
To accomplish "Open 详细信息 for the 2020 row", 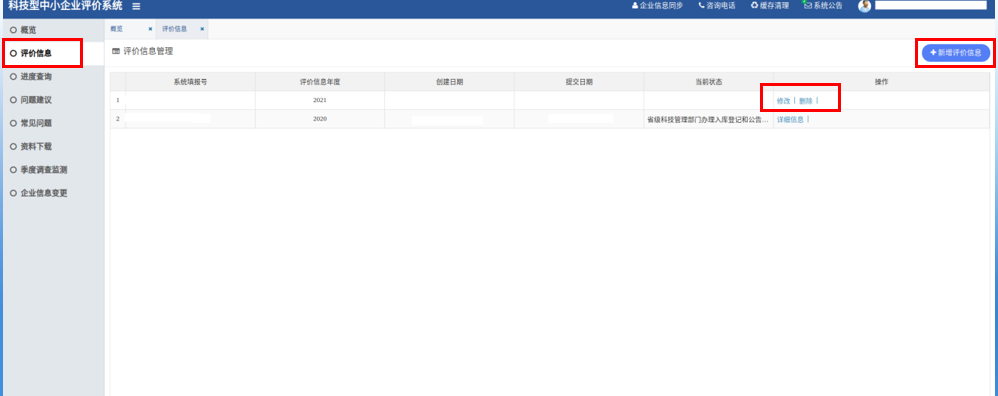I will point(790,119).
